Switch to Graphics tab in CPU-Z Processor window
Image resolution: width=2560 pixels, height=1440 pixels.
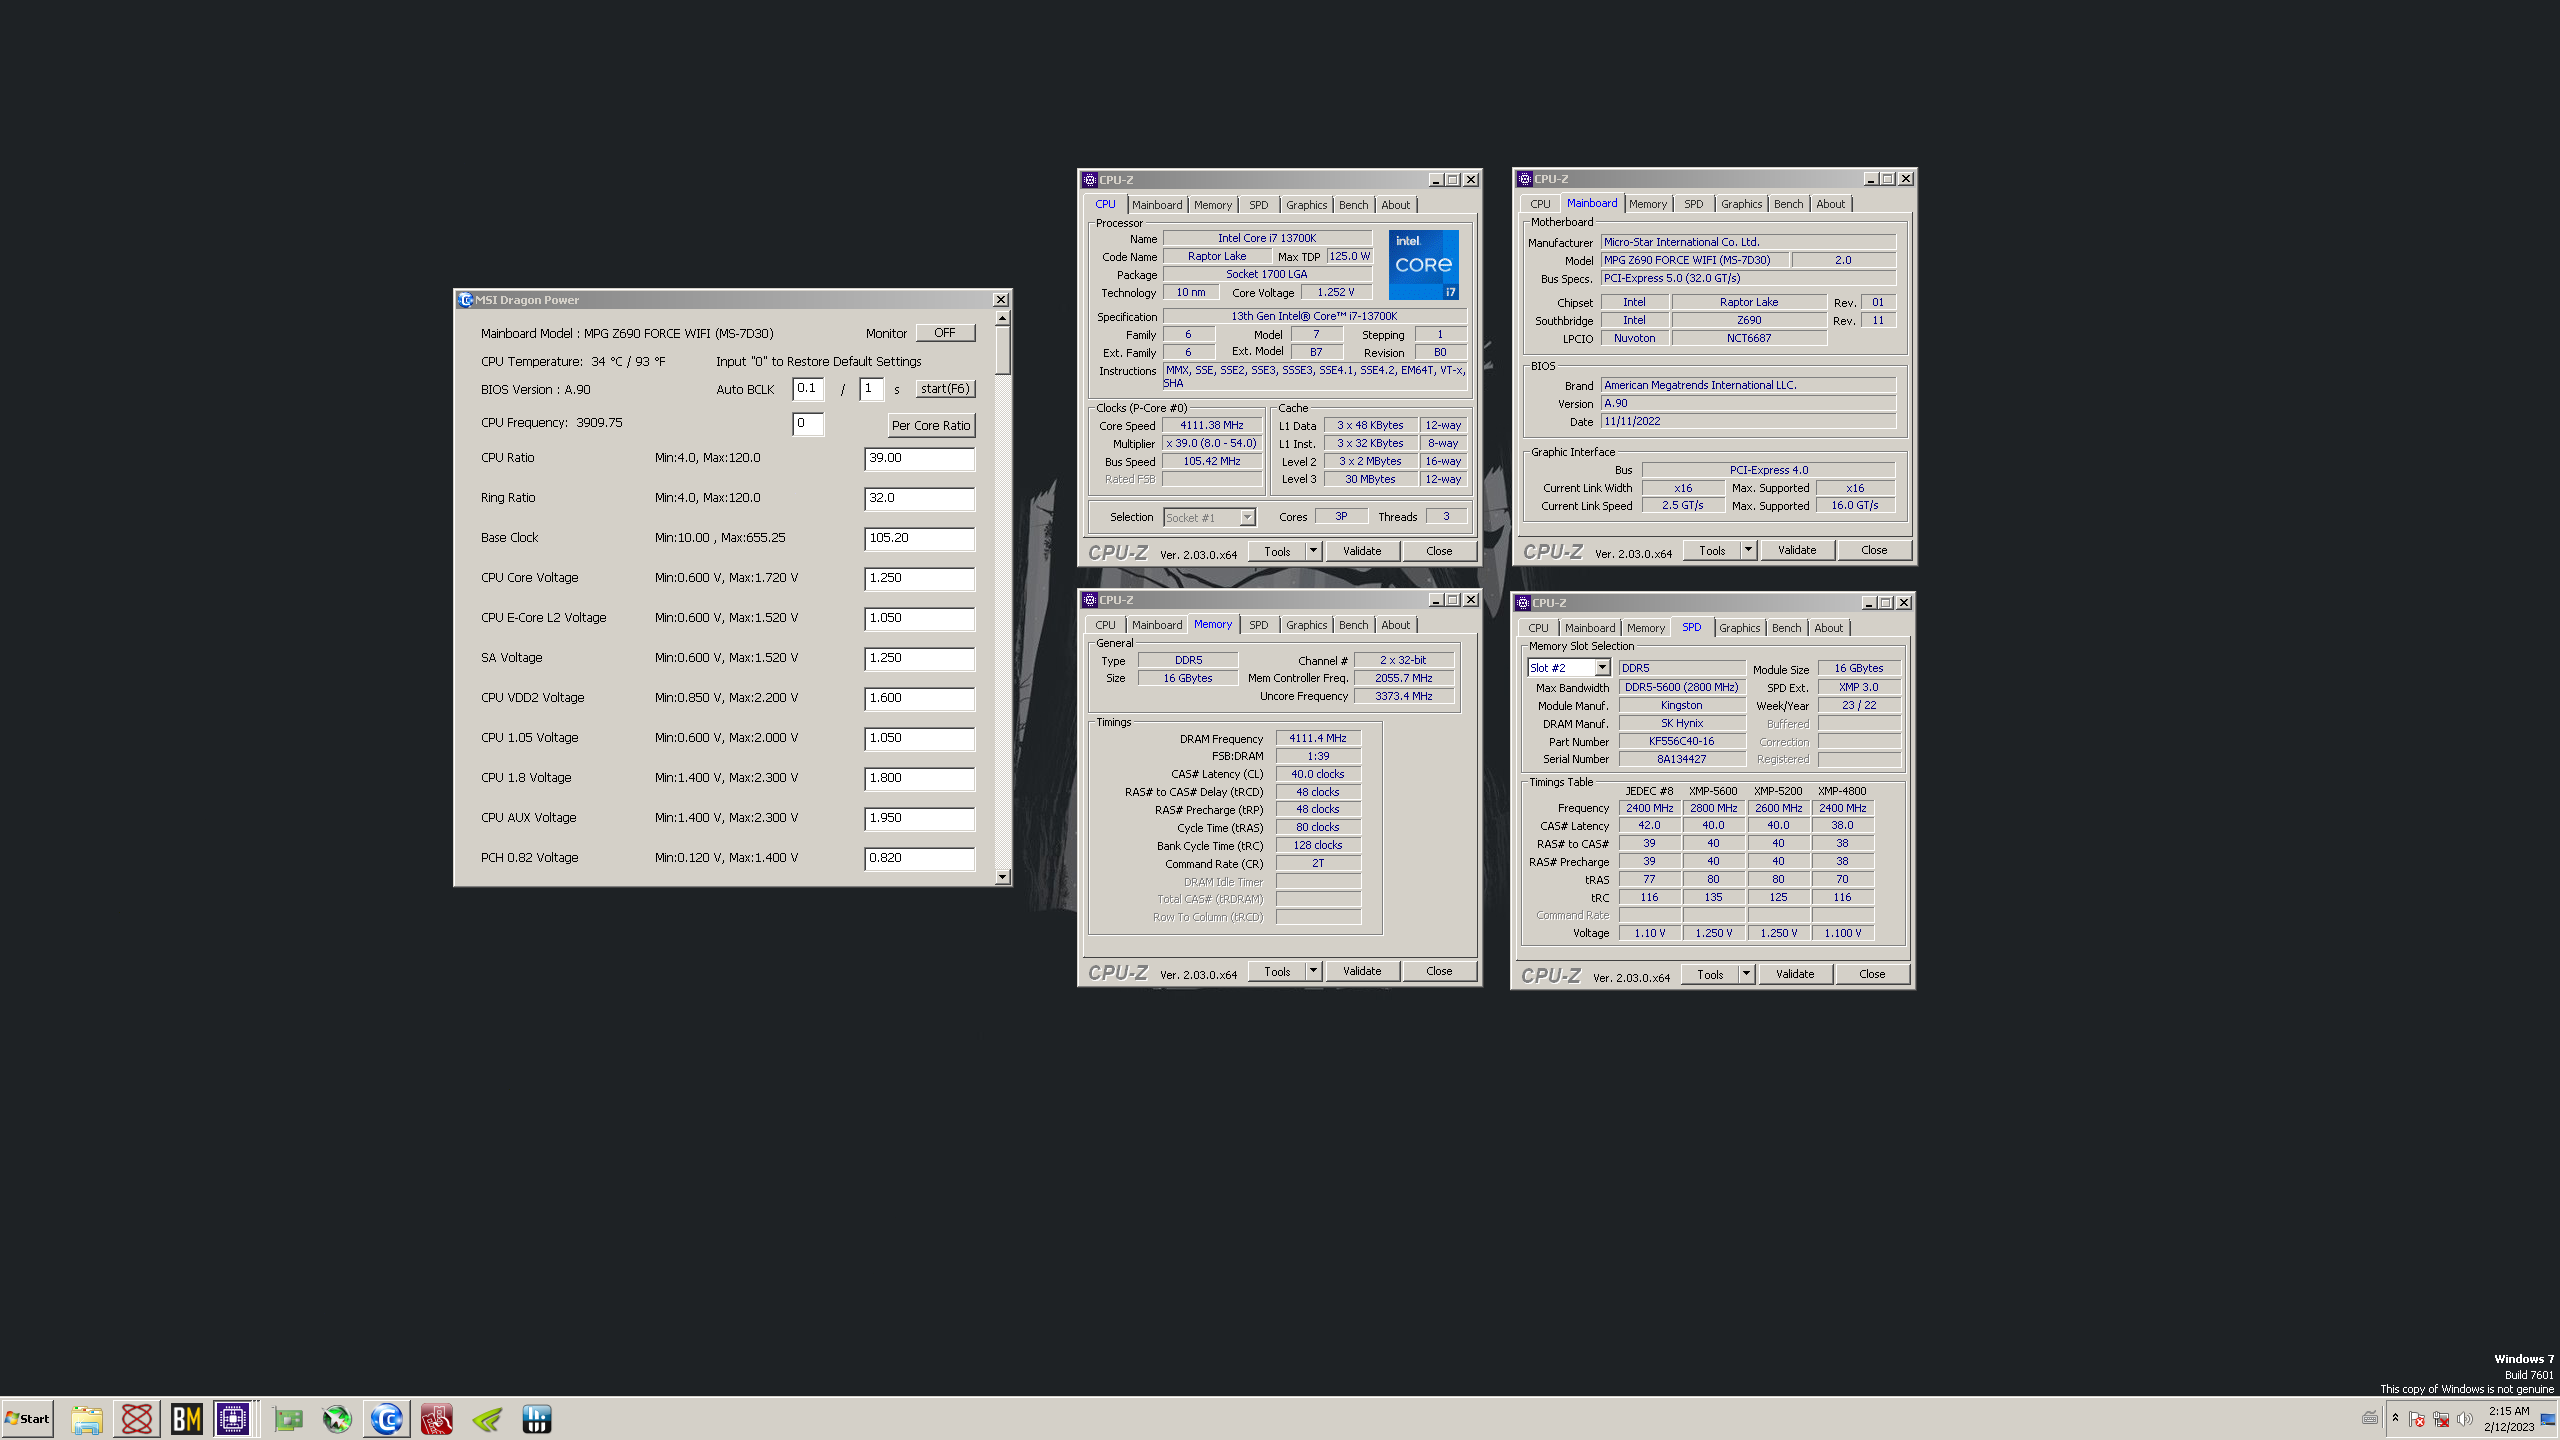[x=1306, y=205]
